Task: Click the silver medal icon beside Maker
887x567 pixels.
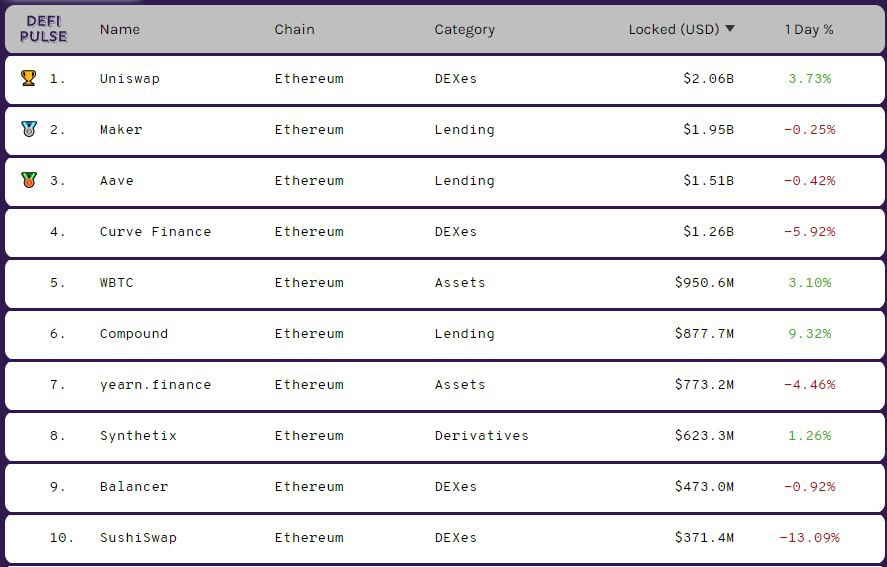Action: [x=27, y=129]
